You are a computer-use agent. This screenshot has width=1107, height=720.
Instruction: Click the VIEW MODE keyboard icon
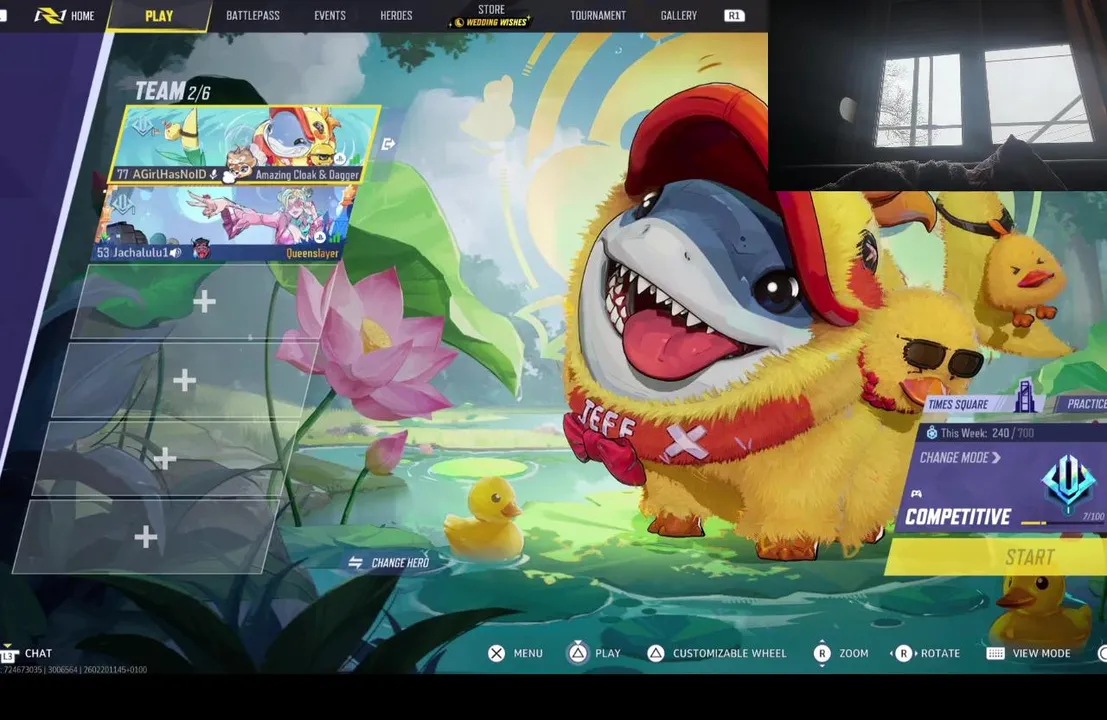point(995,654)
